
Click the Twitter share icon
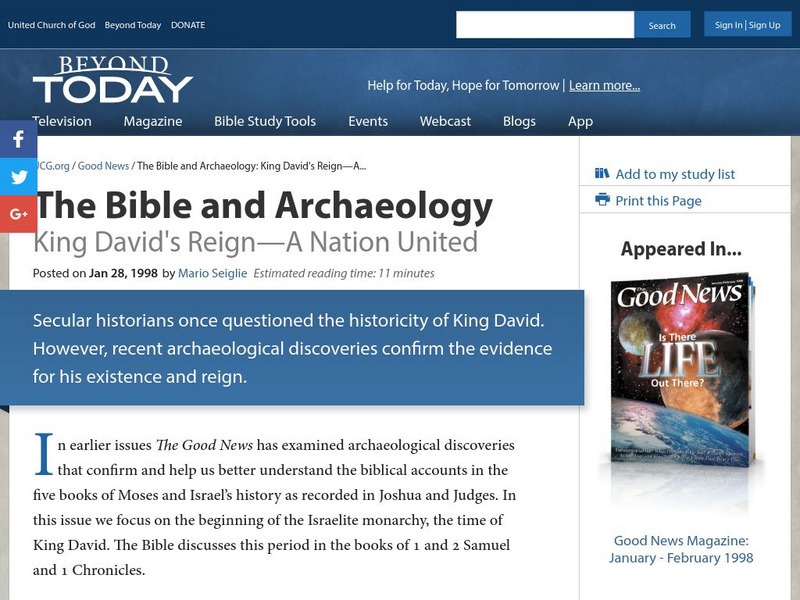[18, 177]
